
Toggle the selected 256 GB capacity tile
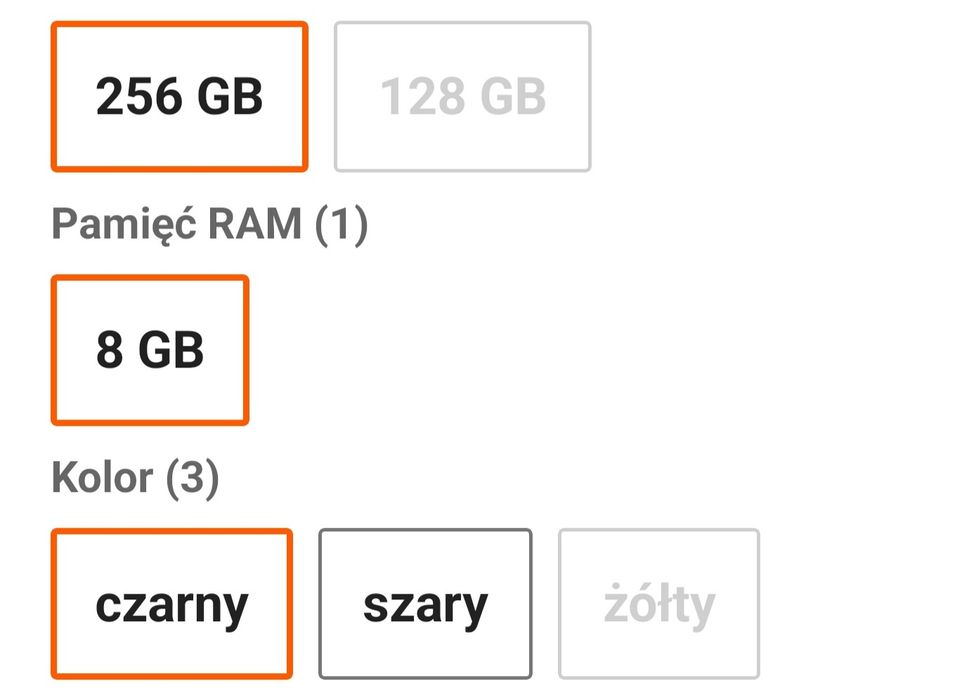coord(179,97)
